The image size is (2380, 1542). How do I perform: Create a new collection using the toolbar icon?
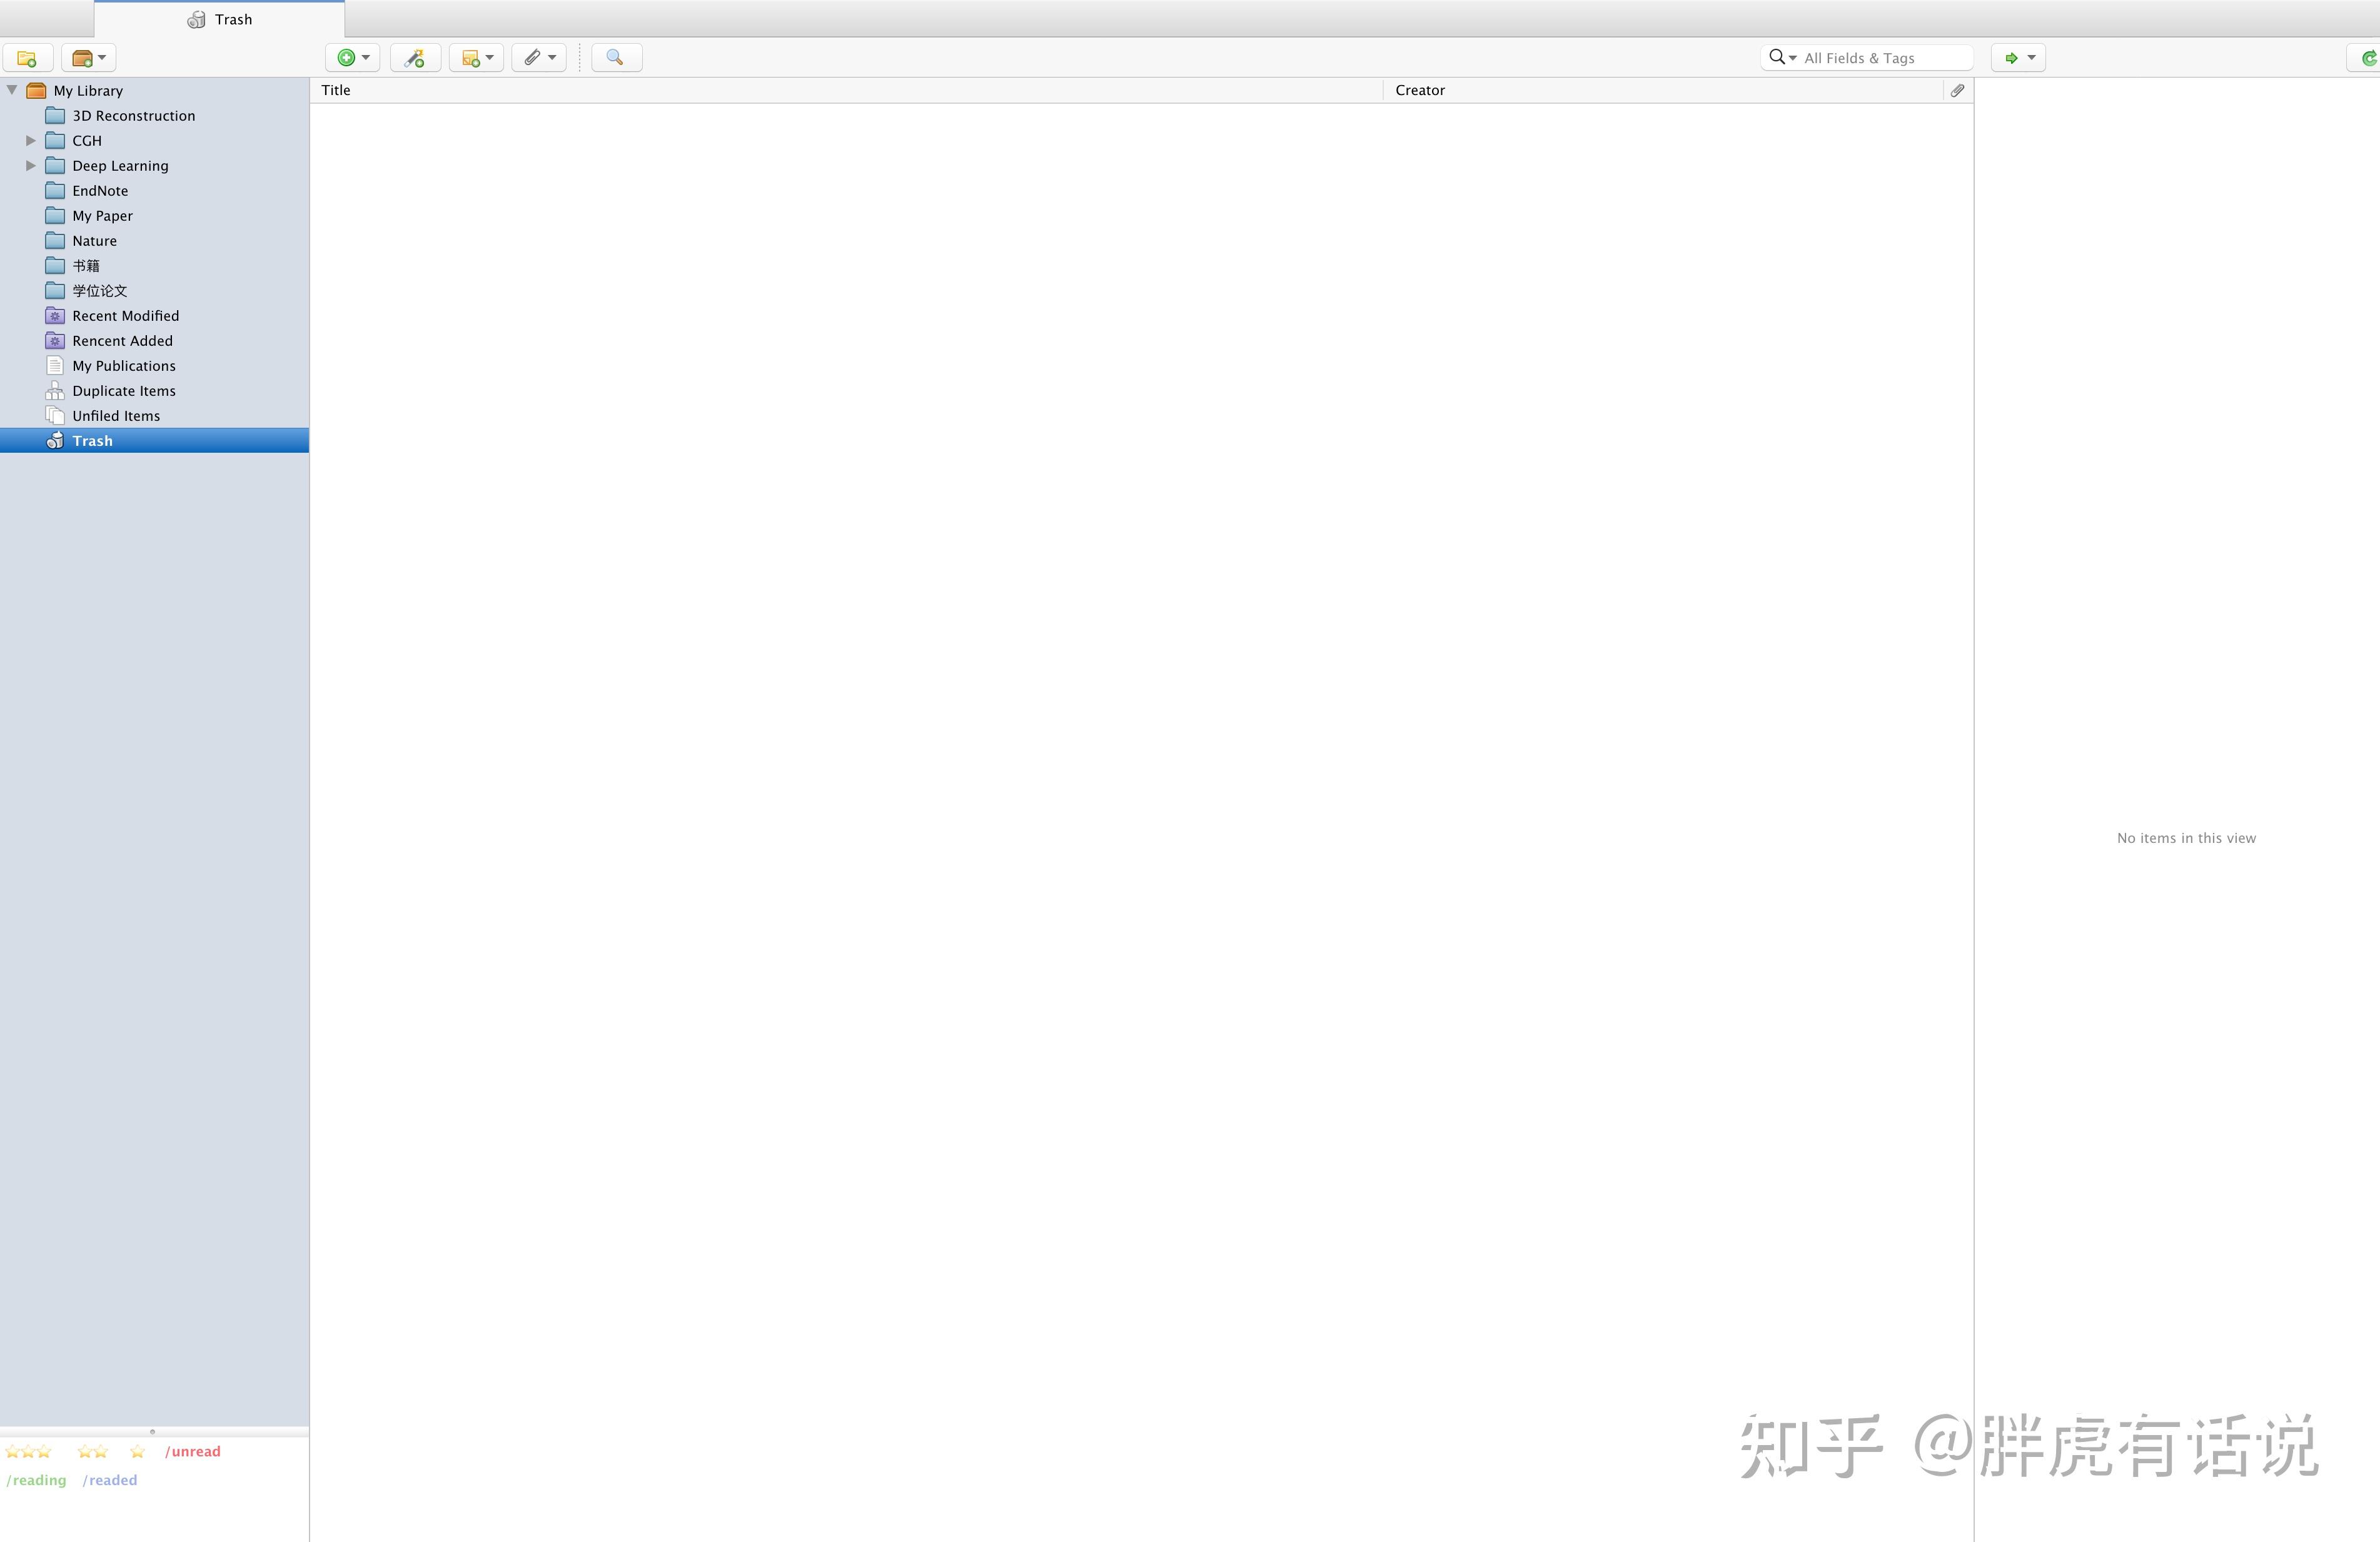27,57
